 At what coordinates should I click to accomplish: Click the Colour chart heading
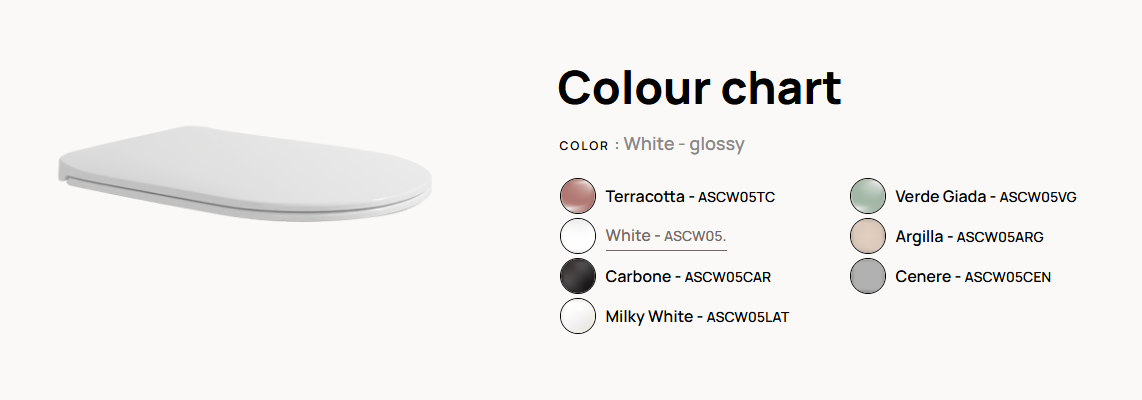click(x=699, y=87)
